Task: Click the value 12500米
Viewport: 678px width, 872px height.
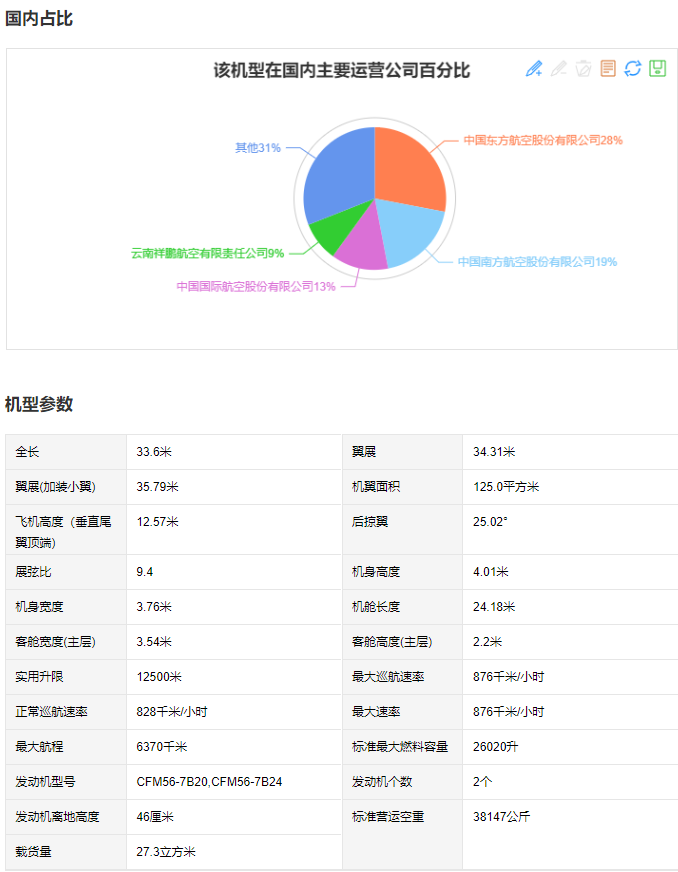Action: [x=159, y=677]
